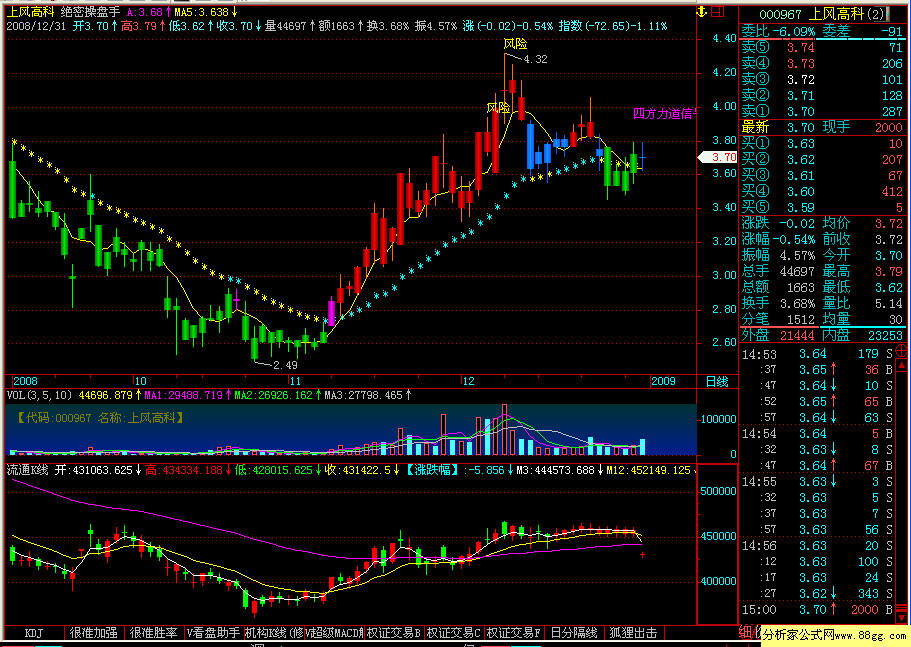Click the 委比 -6.09% value
This screenshot has height=647, width=911.
tap(793, 31)
